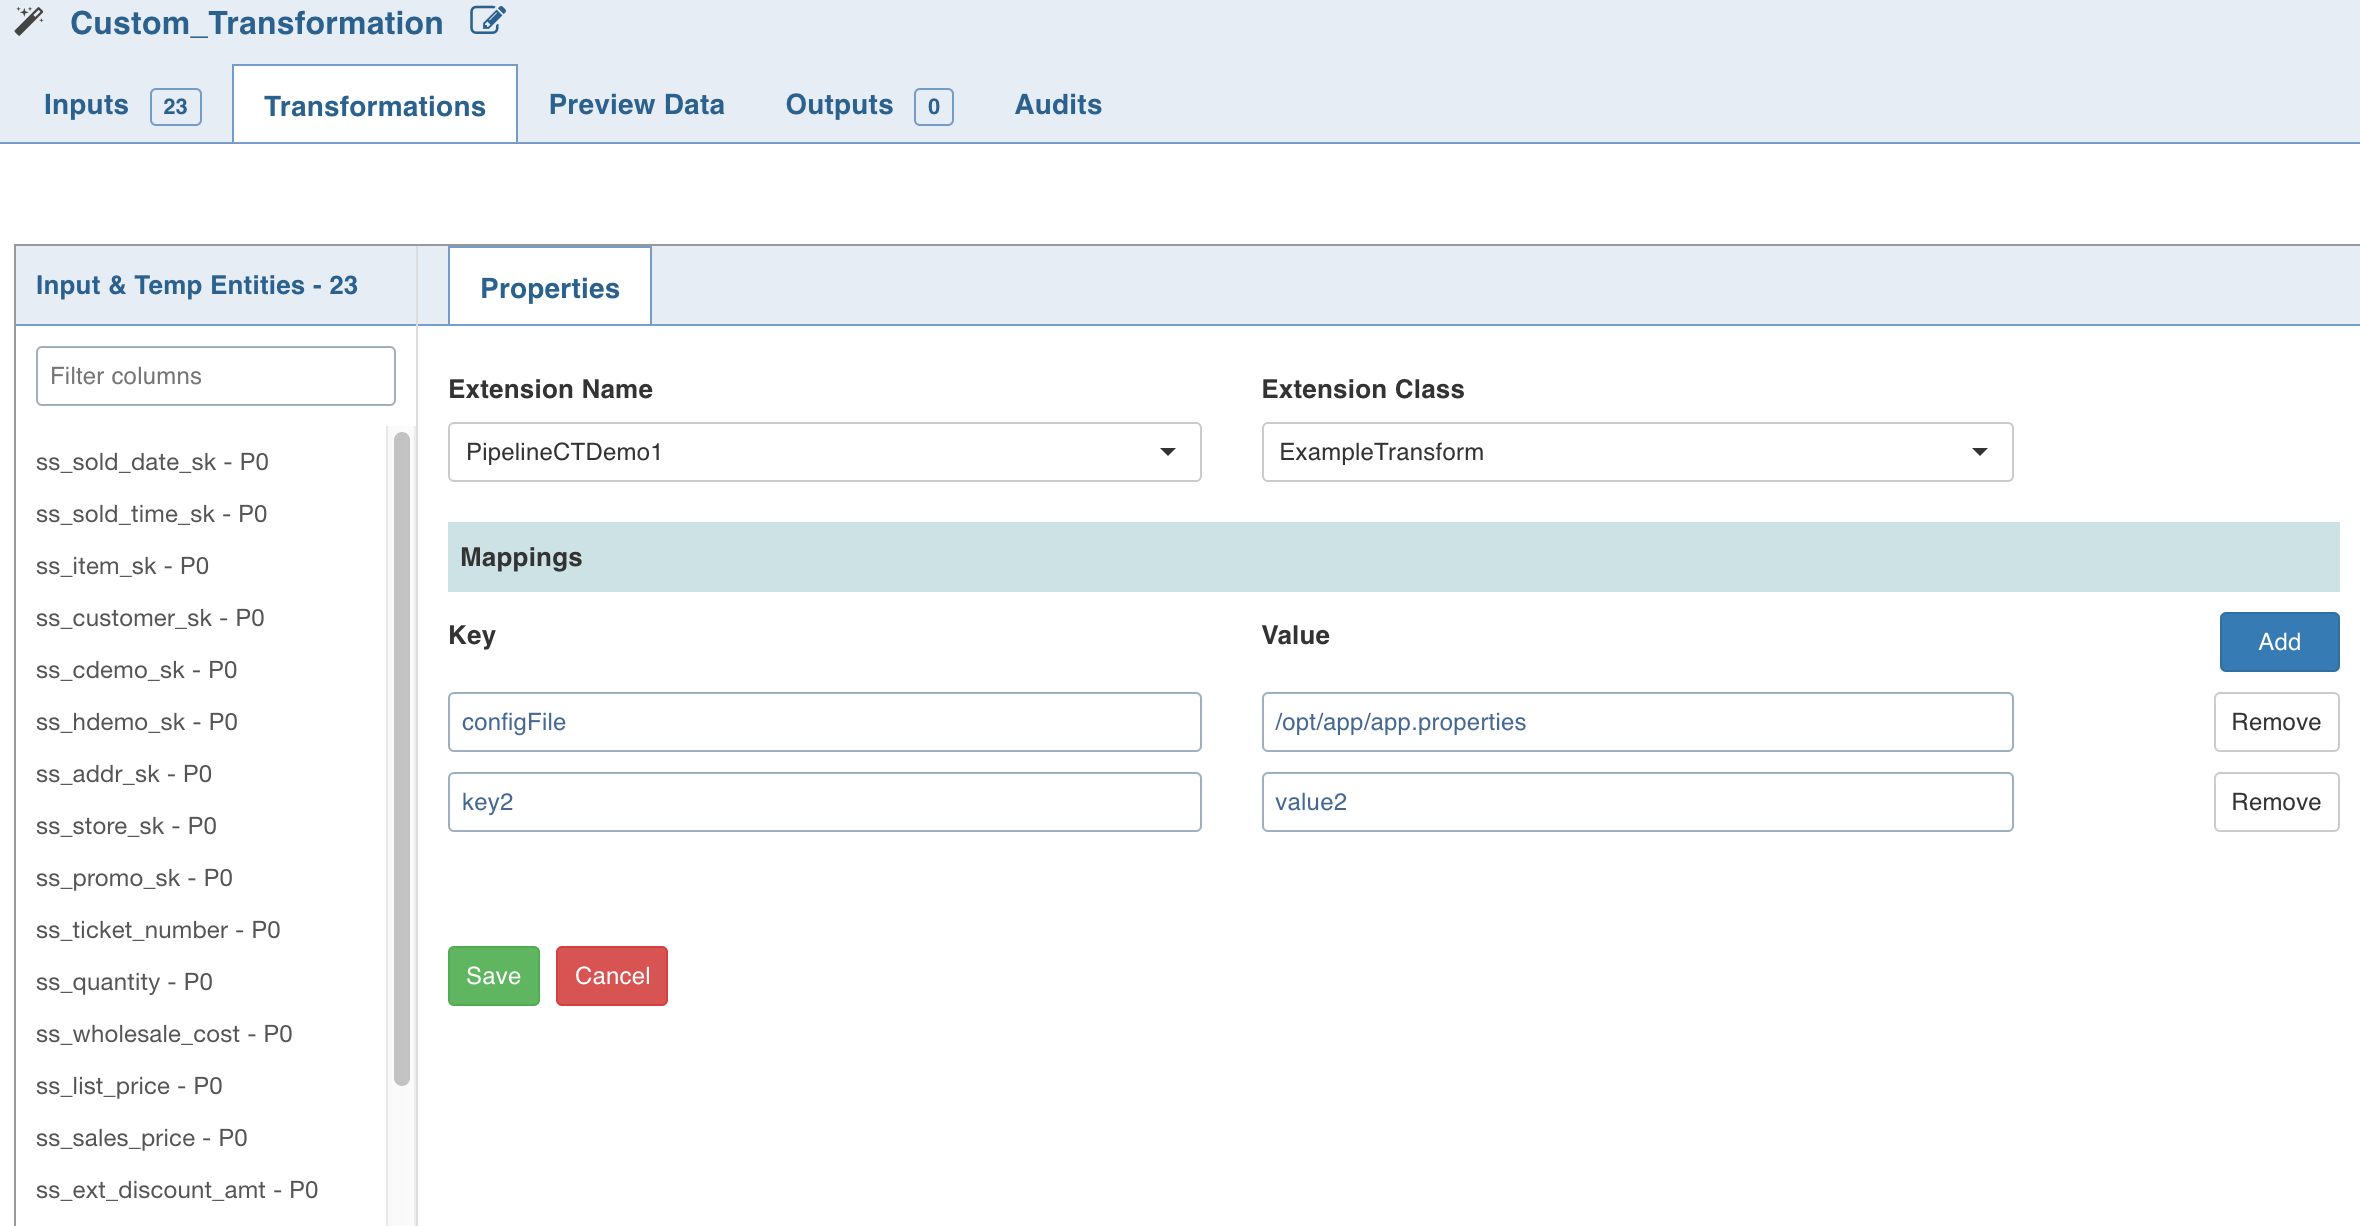Screen dimensions: 2360x1226
Task: Select ss_wholesale_cost - P0 entity
Action: coord(164,1034)
